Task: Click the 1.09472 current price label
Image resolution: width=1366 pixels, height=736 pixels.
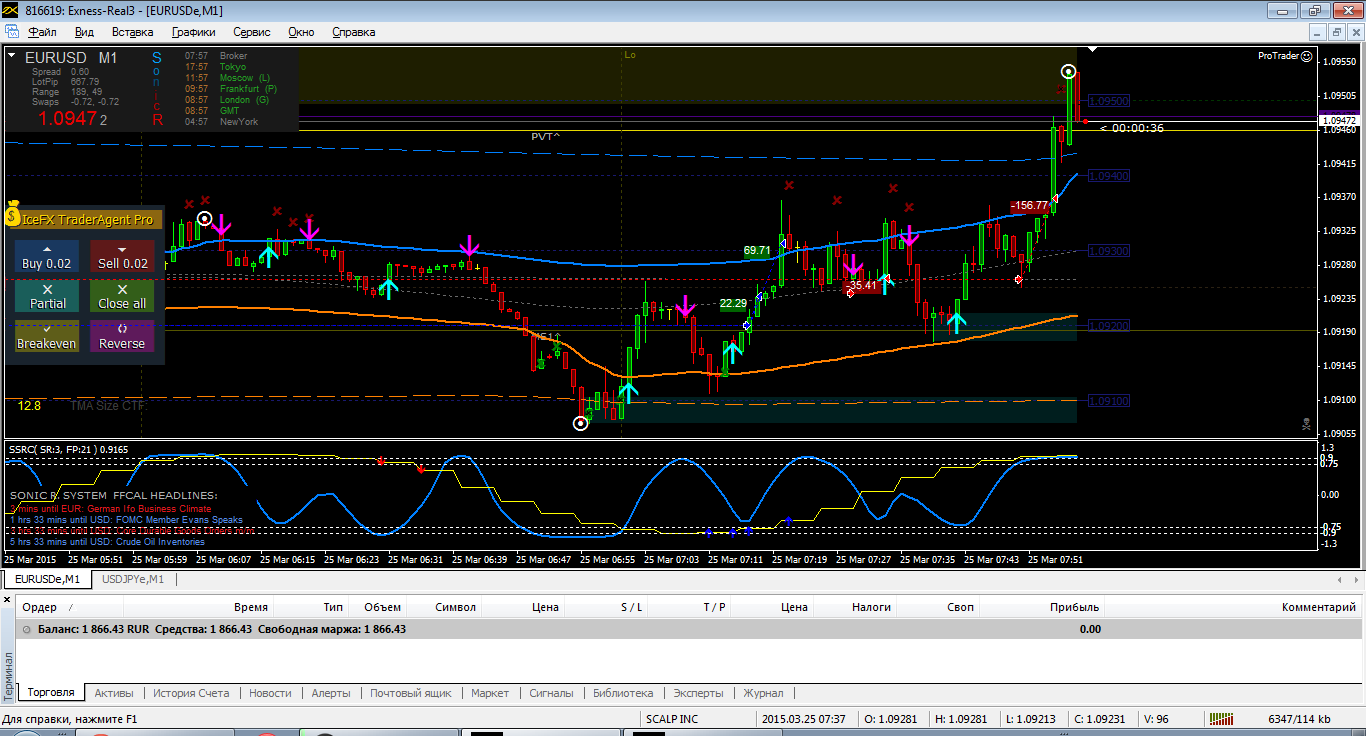Action: pyautogui.click(x=1337, y=120)
